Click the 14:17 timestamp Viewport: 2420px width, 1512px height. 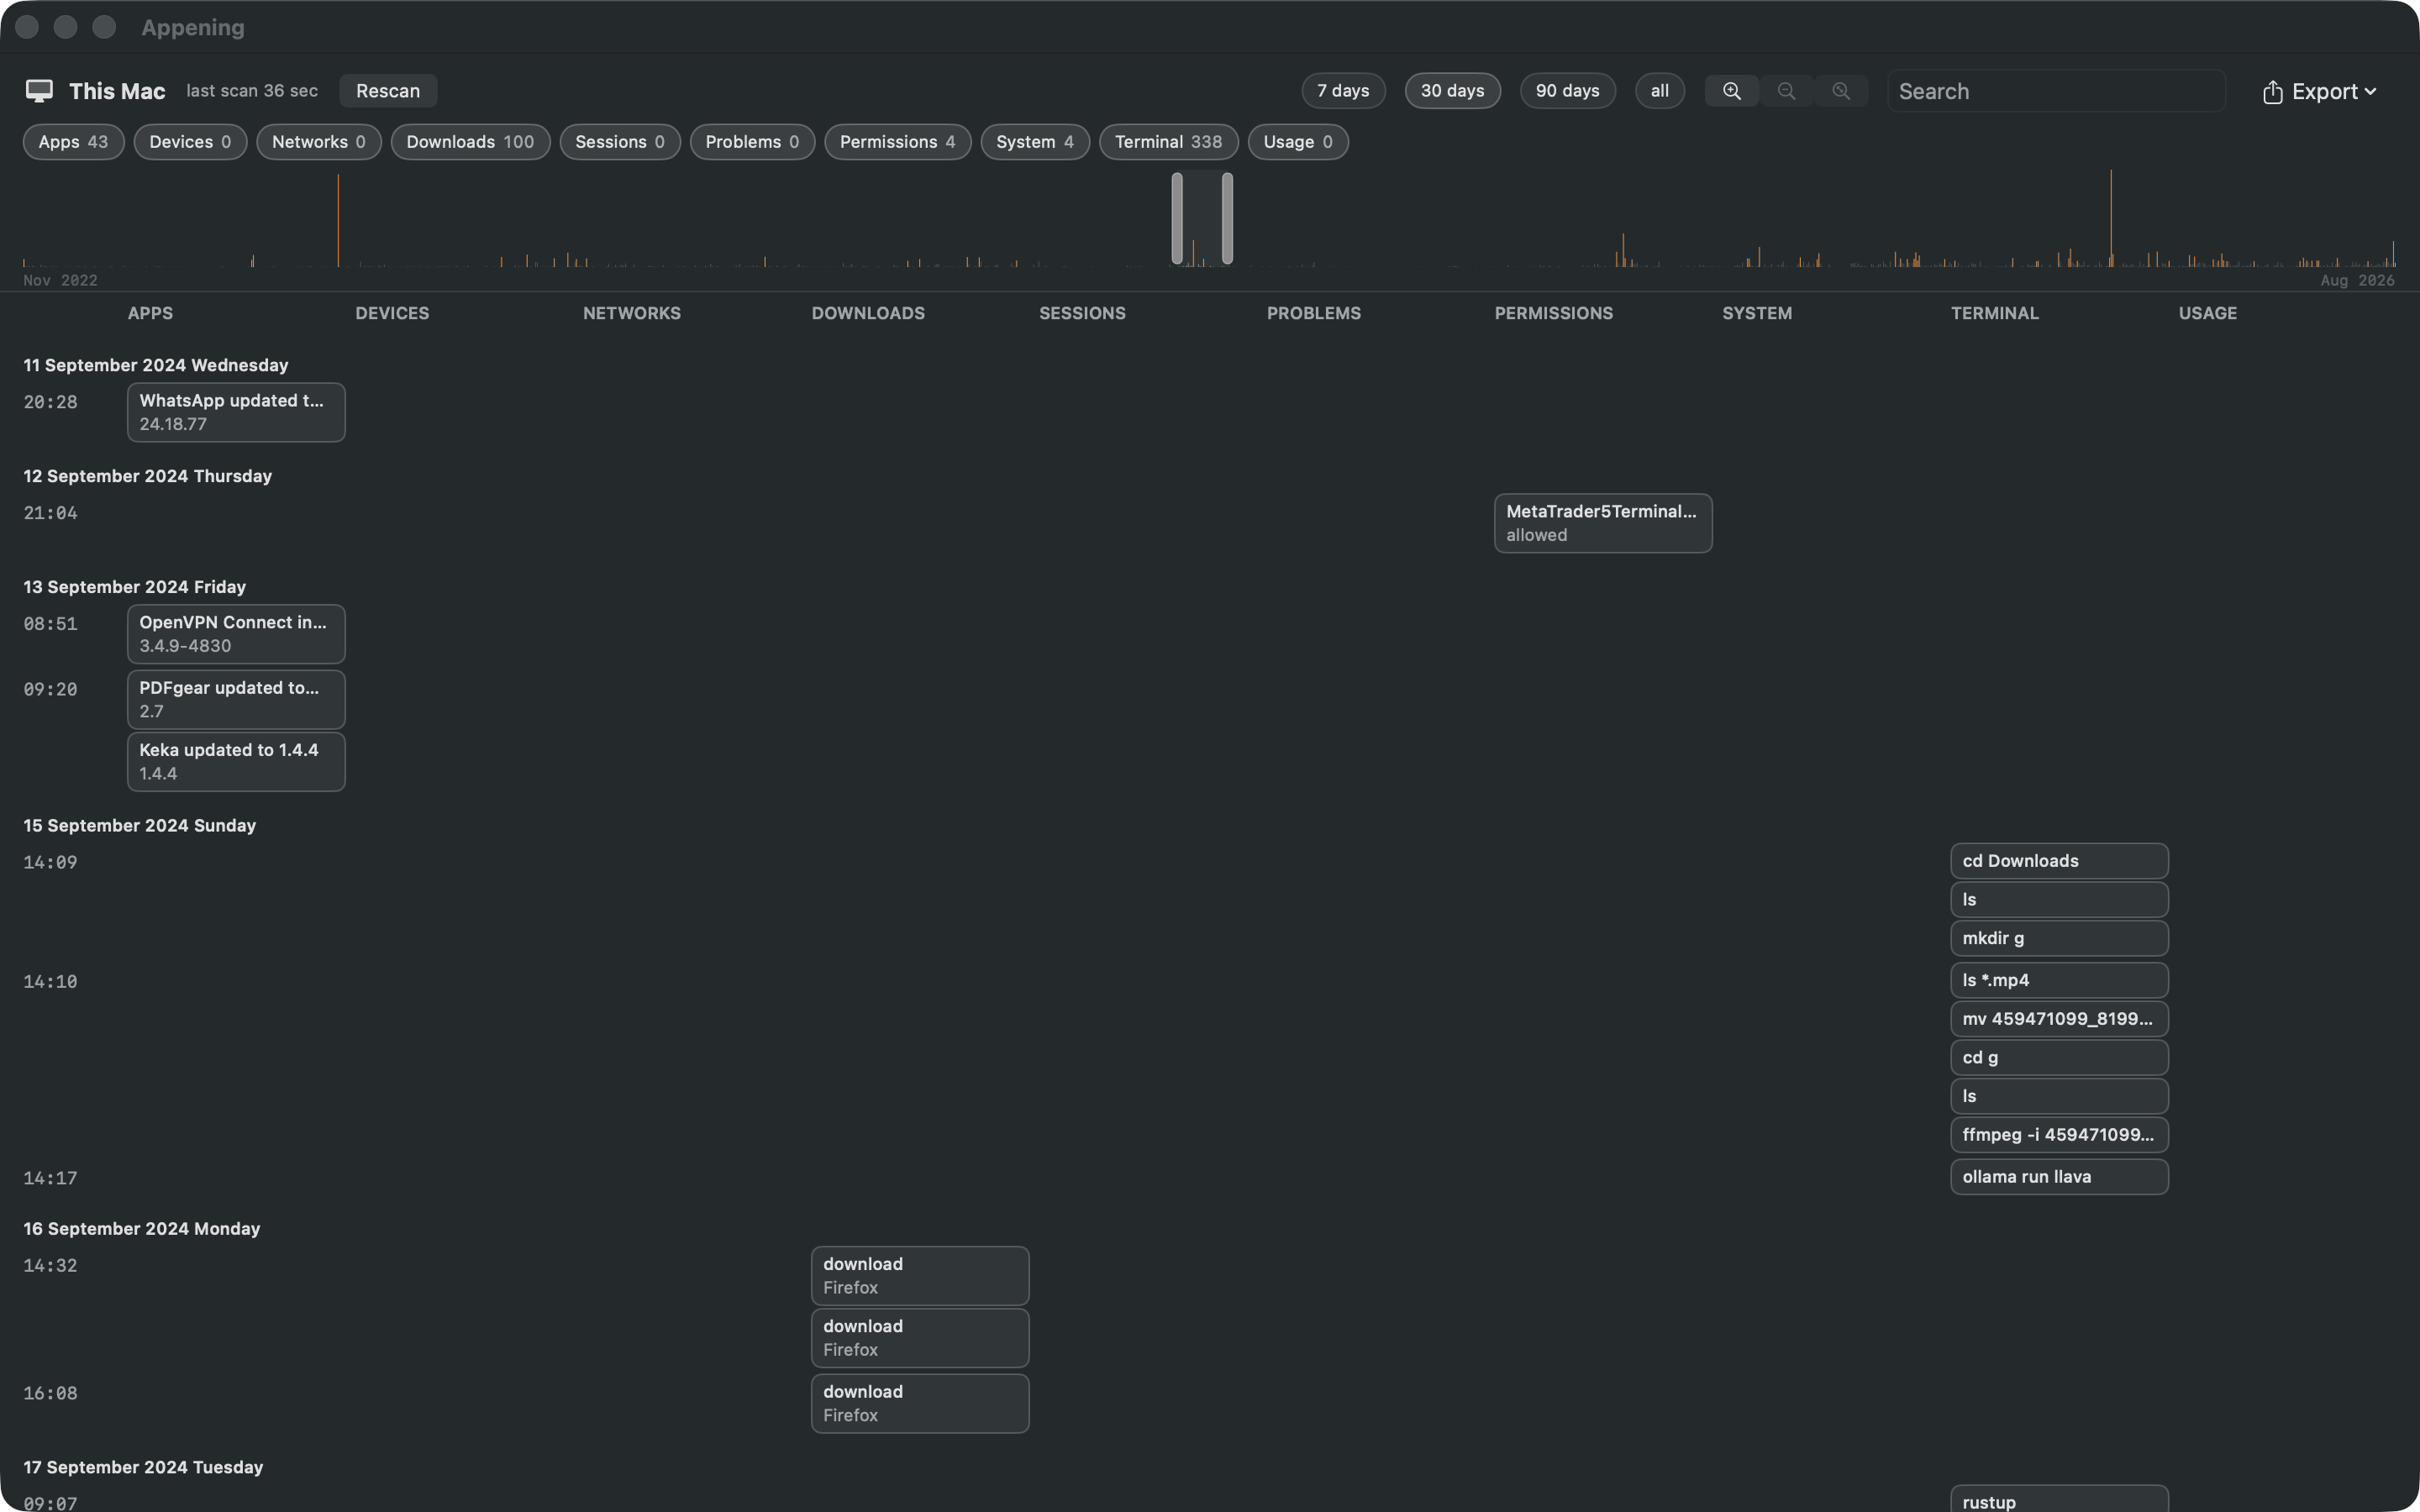point(50,1178)
